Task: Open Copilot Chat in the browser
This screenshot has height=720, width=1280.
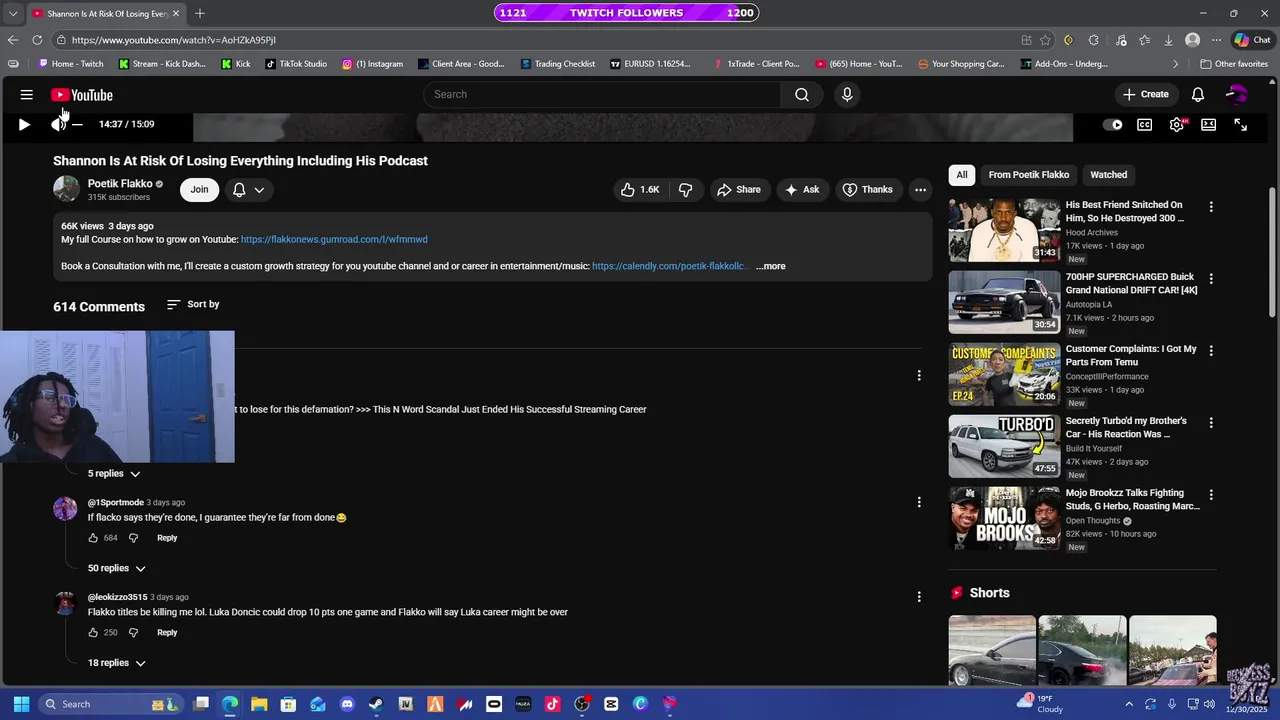Action: click(1252, 40)
